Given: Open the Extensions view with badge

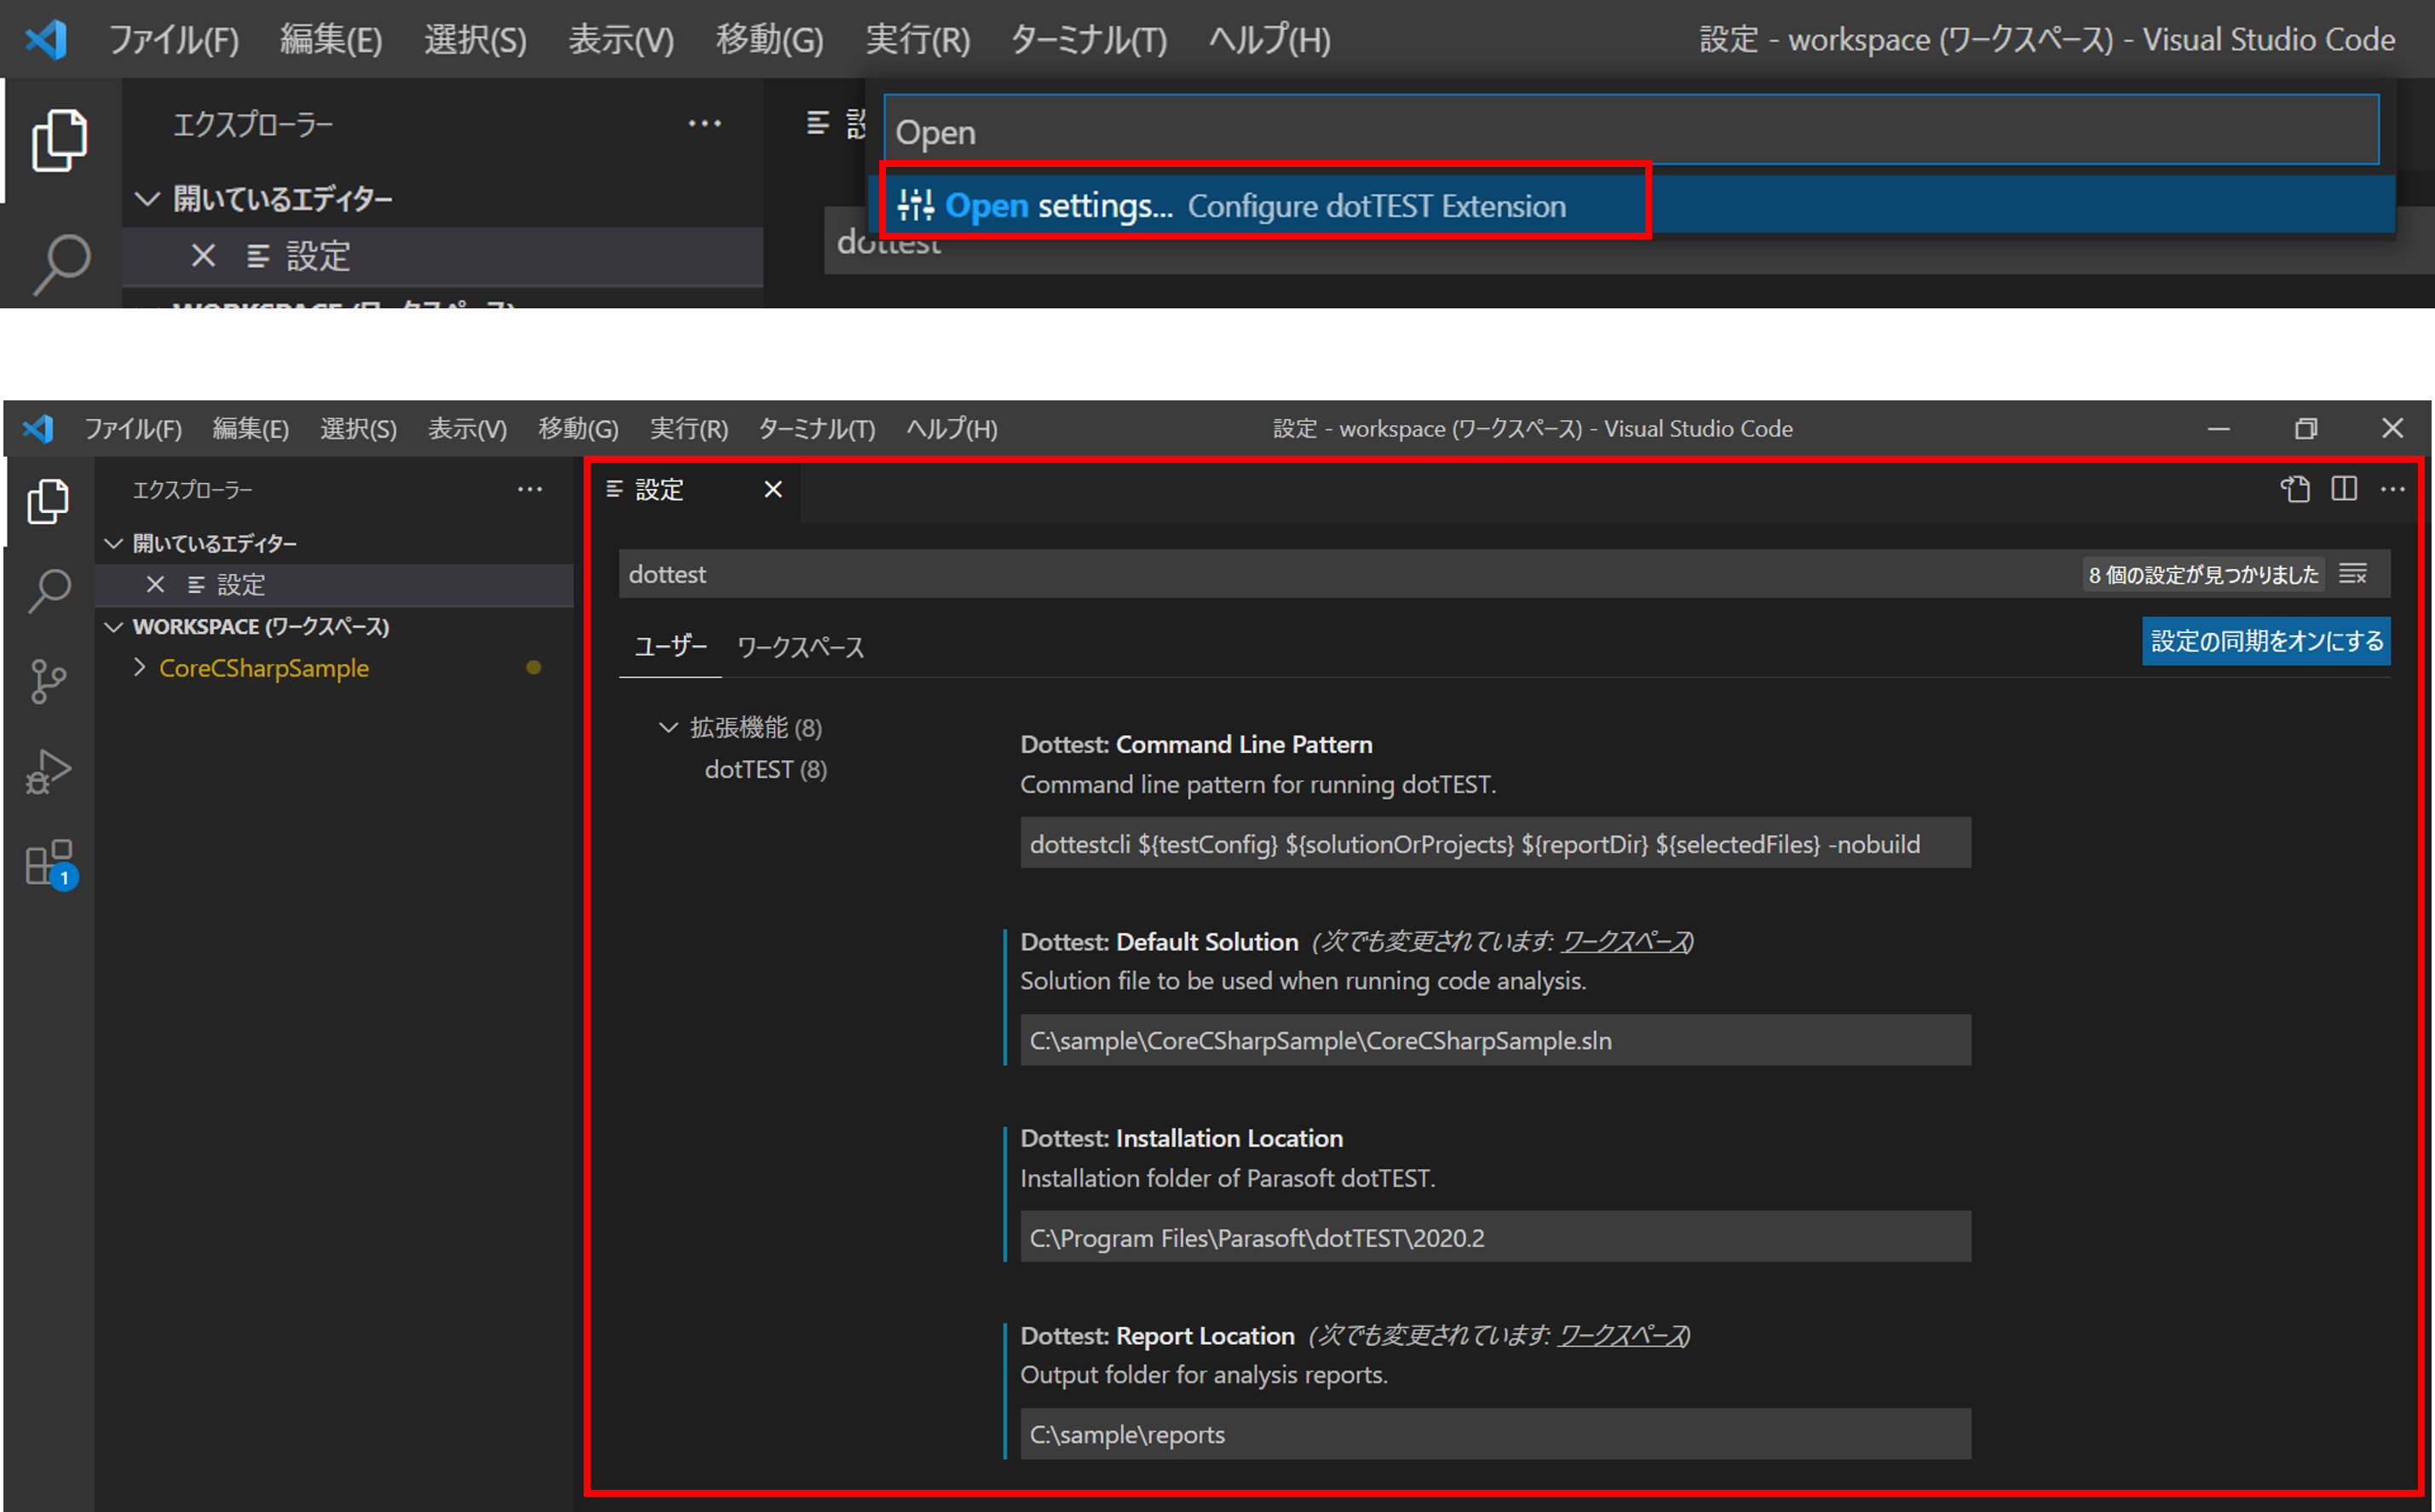Looking at the screenshot, I should tap(48, 863).
